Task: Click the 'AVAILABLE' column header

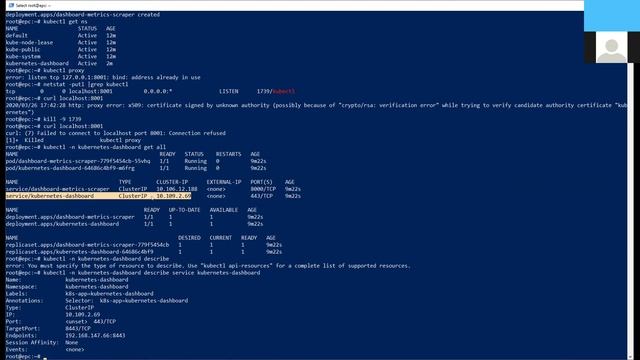Action: click(224, 210)
